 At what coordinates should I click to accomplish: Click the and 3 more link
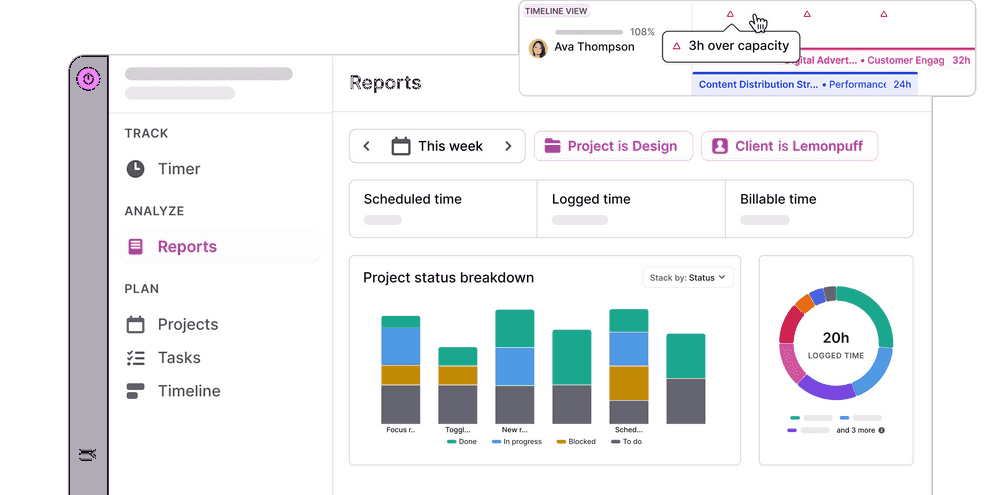(x=856, y=431)
